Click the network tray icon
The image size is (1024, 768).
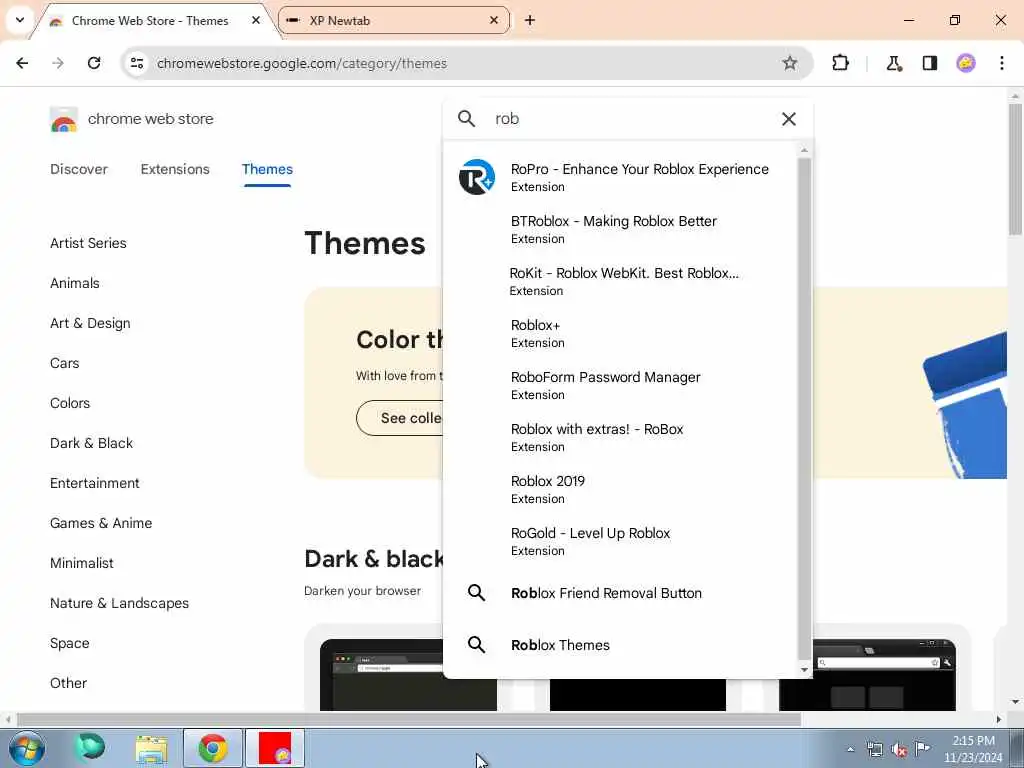coord(874,749)
